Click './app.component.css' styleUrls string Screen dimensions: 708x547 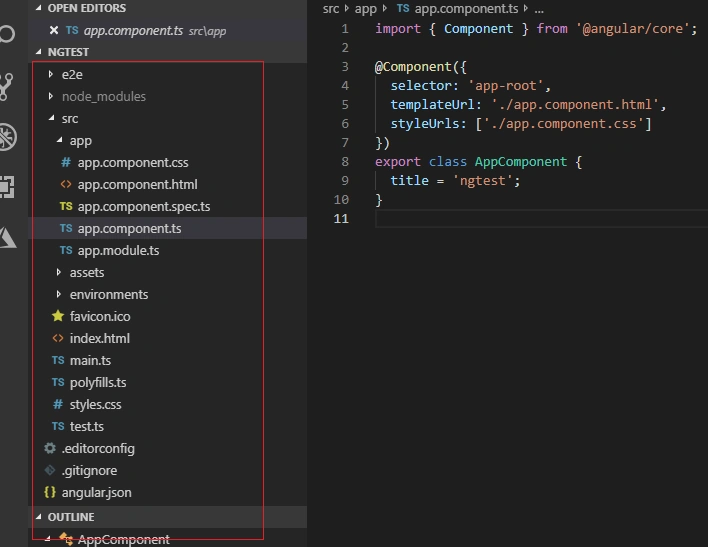564,123
